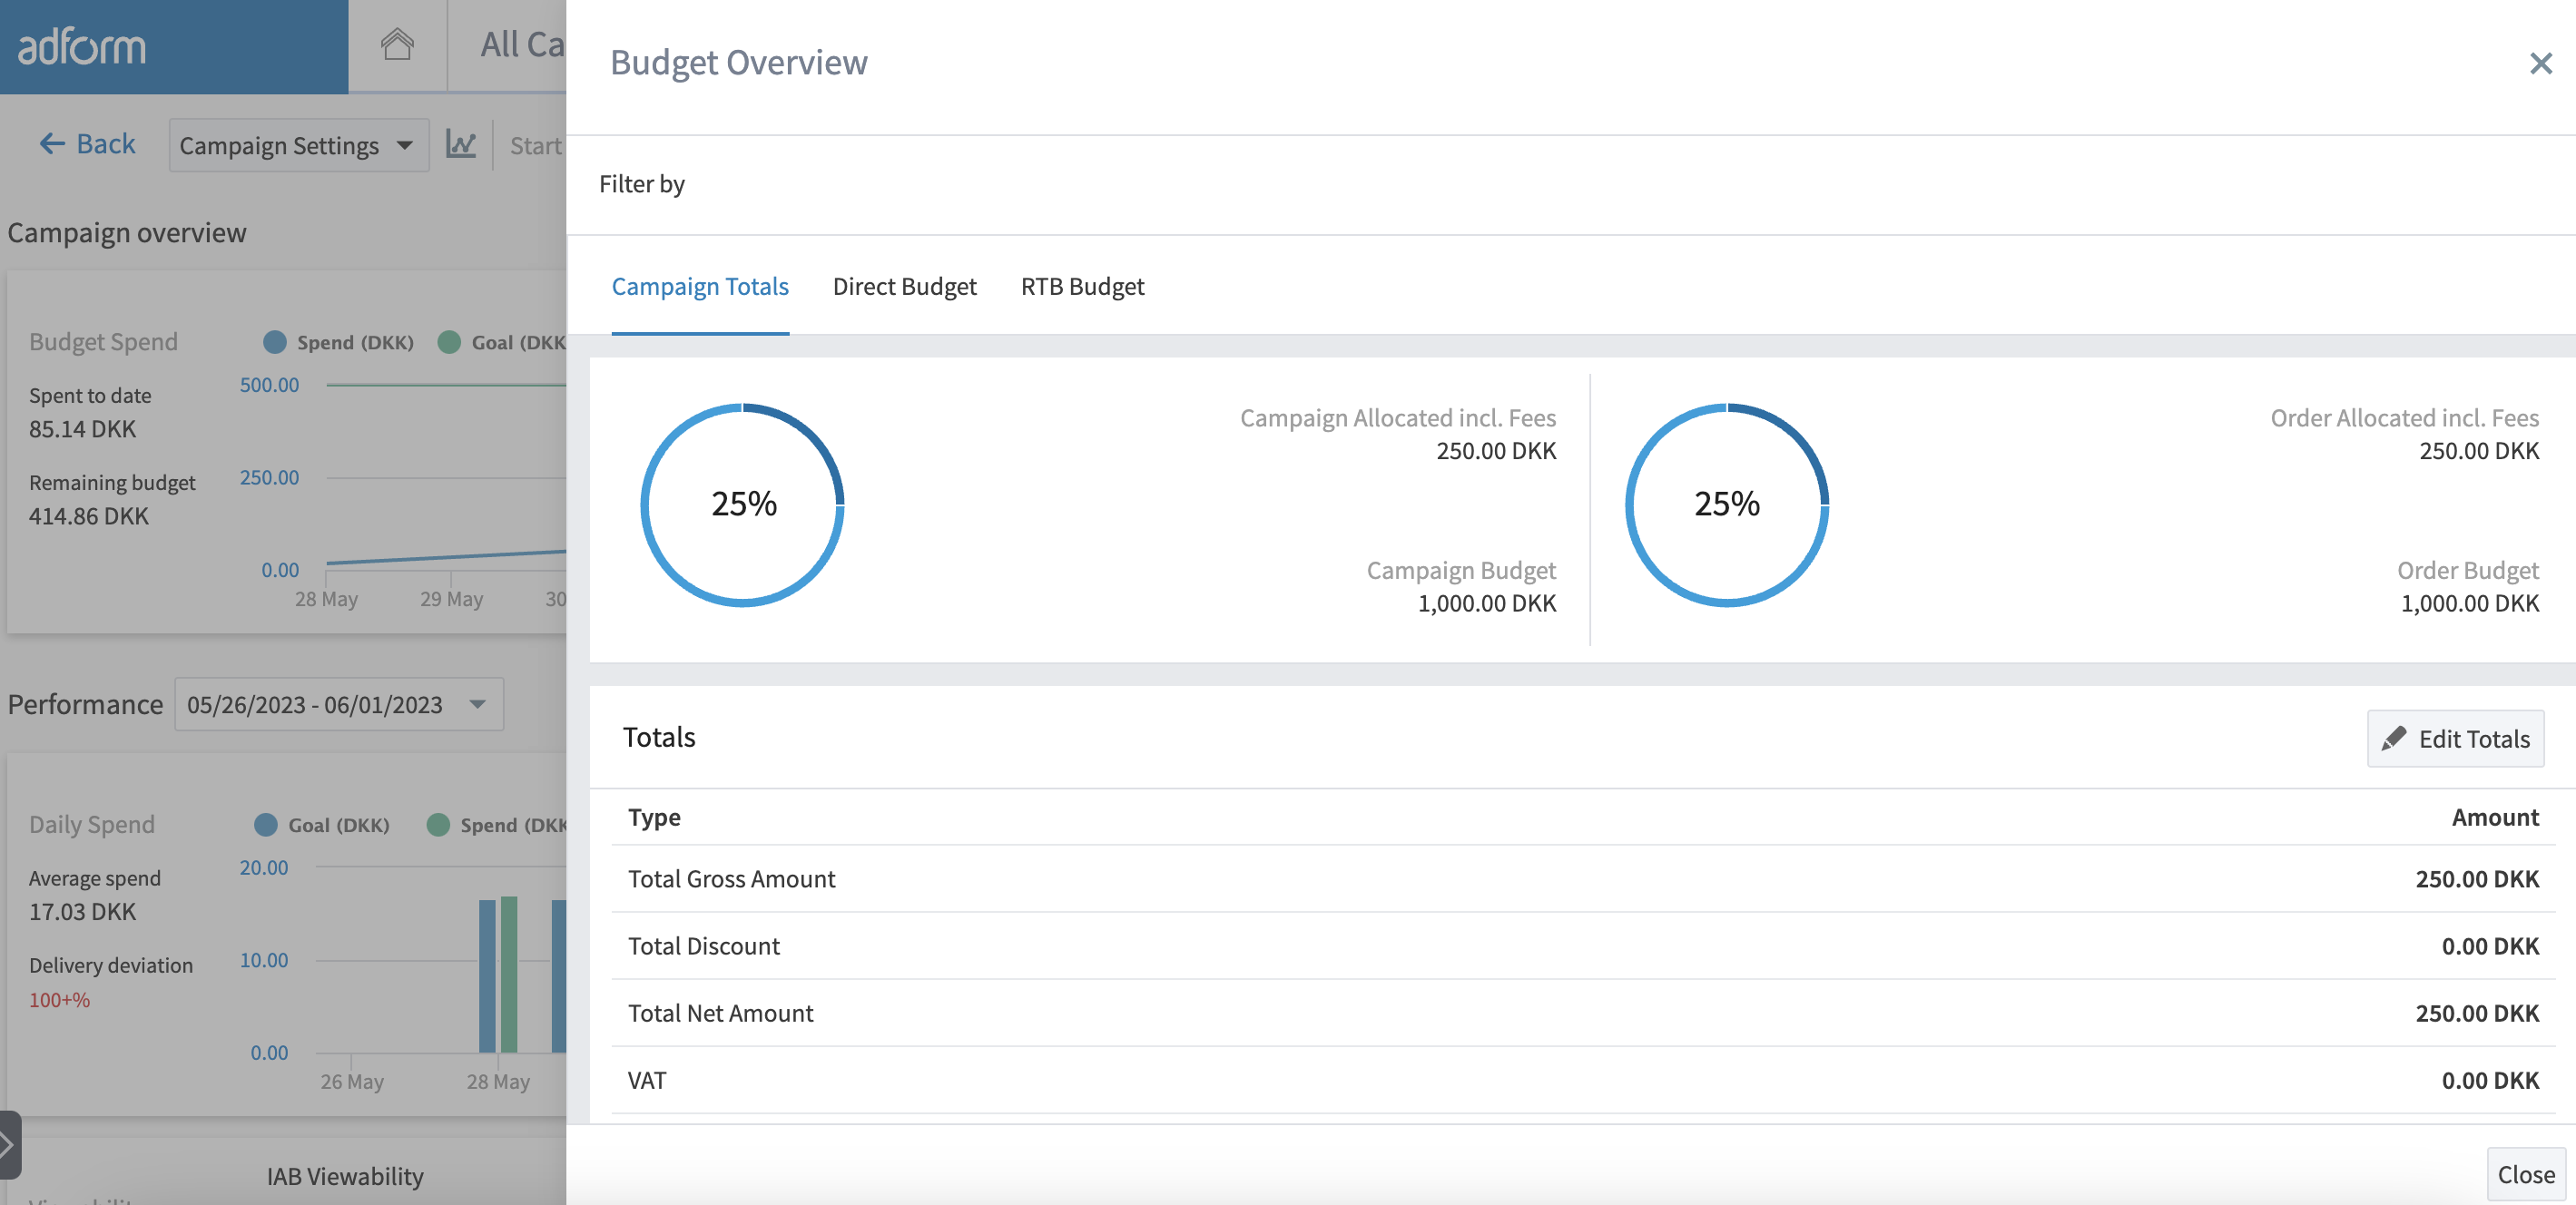2576x1205 pixels.
Task: Click the Close button
Action: pos(2525,1174)
